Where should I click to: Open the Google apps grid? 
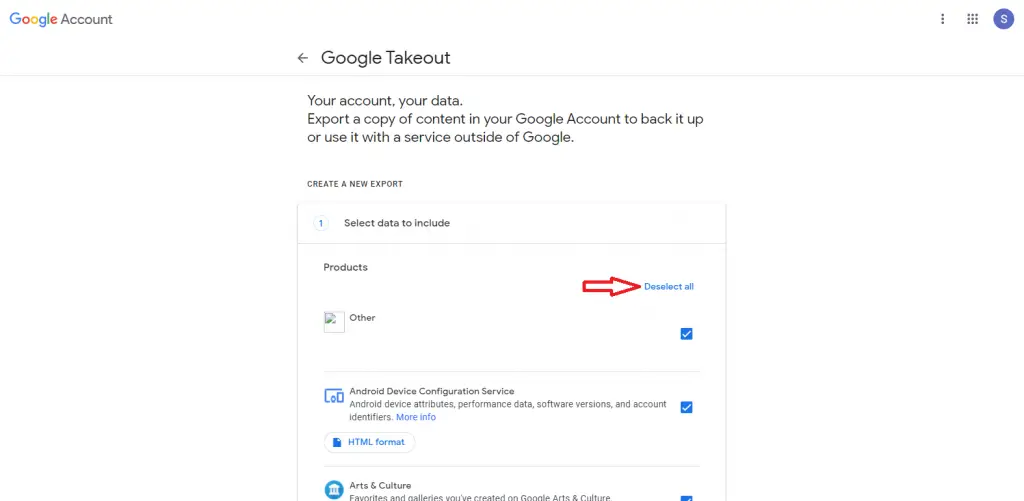coord(972,19)
